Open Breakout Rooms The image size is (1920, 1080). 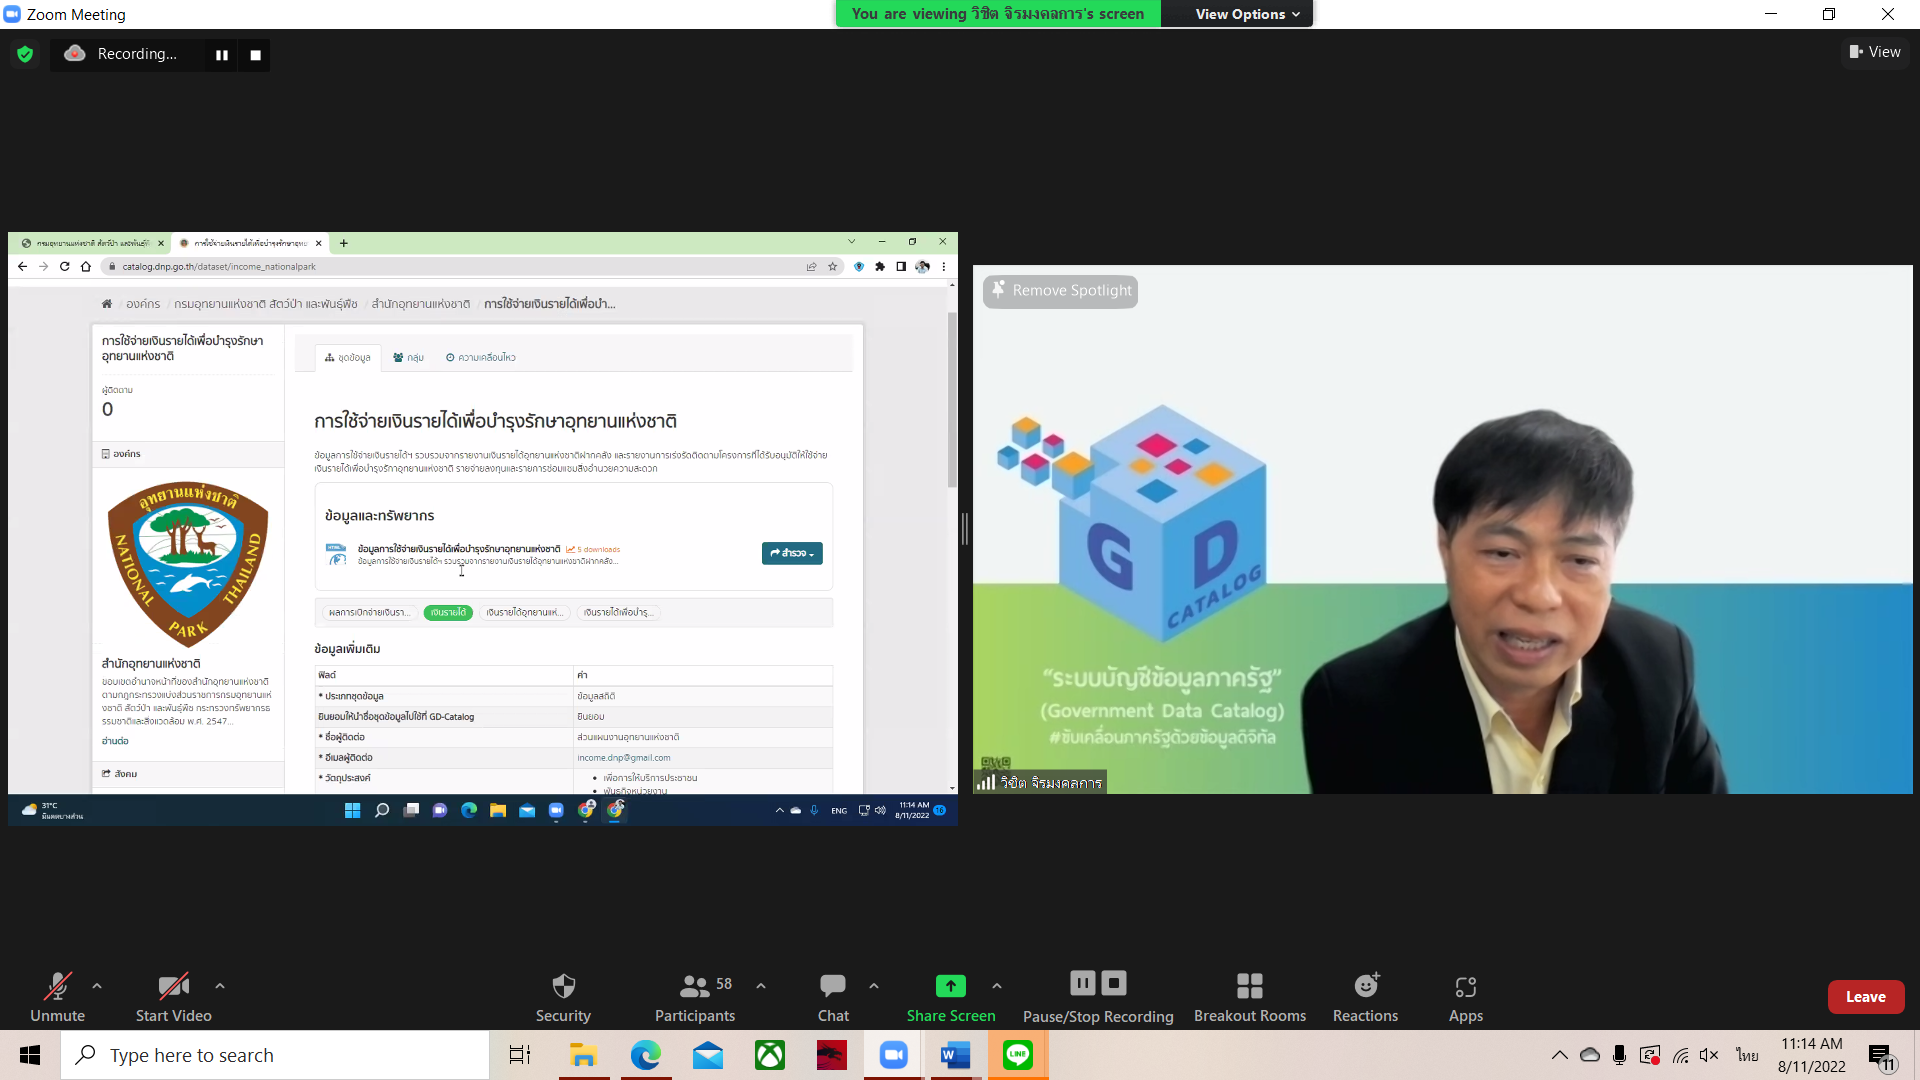(1249, 986)
